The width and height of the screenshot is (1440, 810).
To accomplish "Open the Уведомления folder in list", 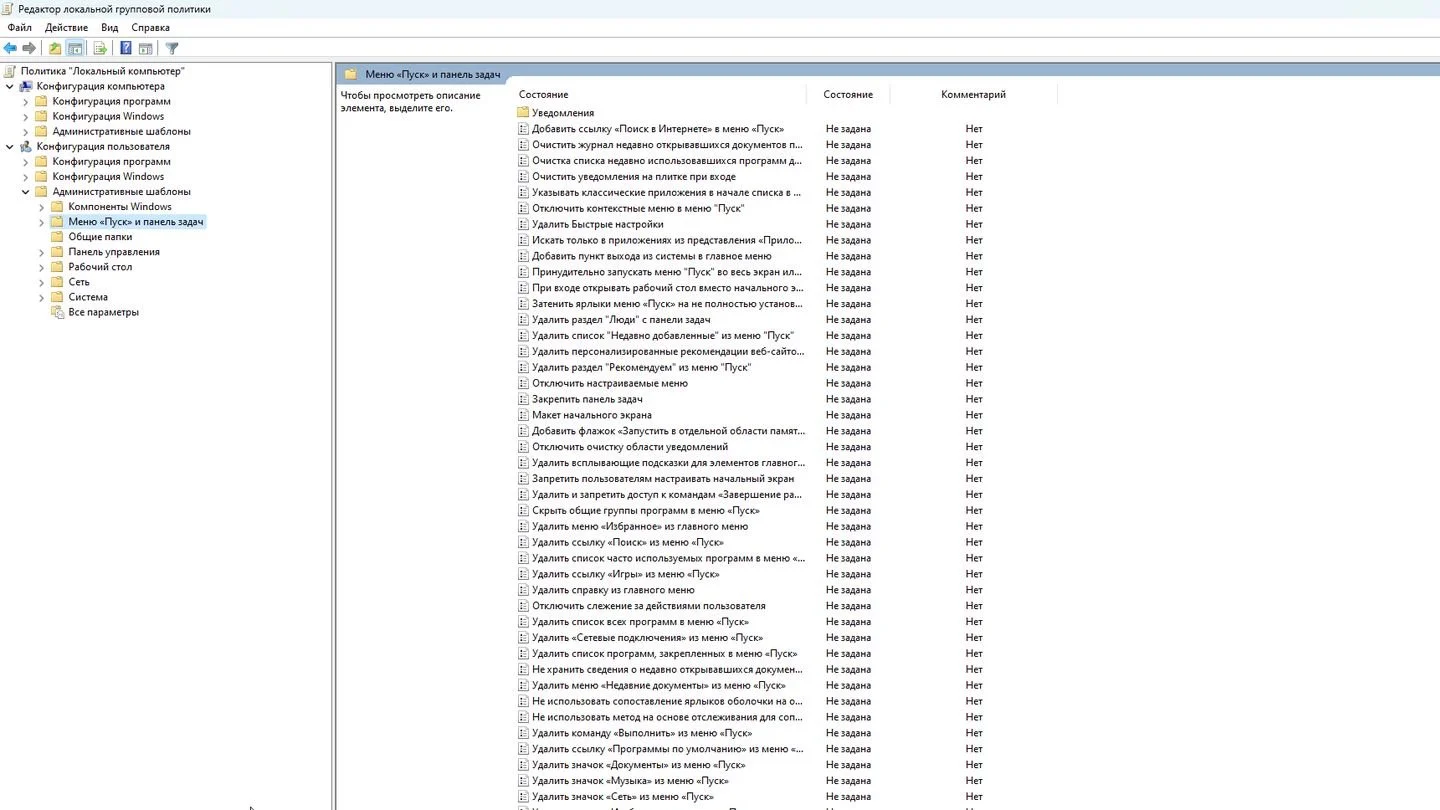I will tap(562, 113).
